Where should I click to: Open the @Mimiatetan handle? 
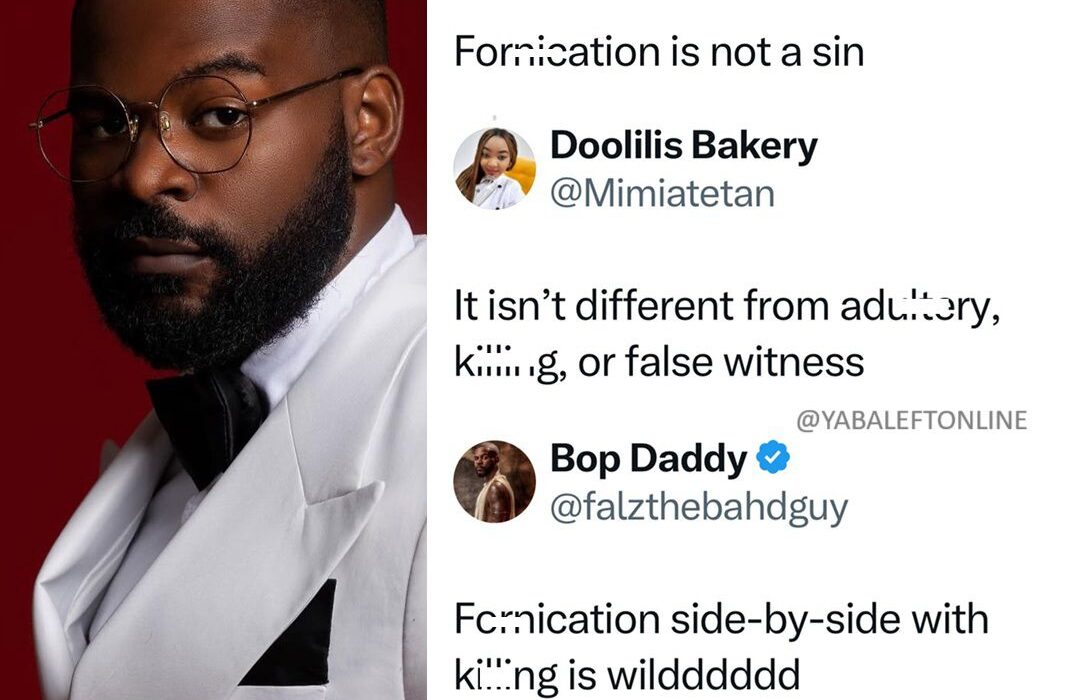pyautogui.click(x=662, y=193)
